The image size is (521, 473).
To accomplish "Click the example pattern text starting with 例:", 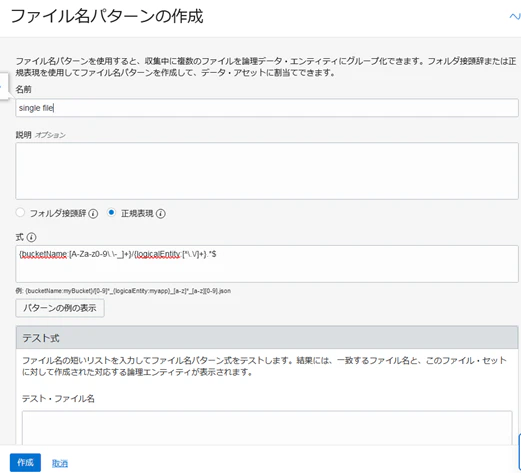I will click(123, 291).
